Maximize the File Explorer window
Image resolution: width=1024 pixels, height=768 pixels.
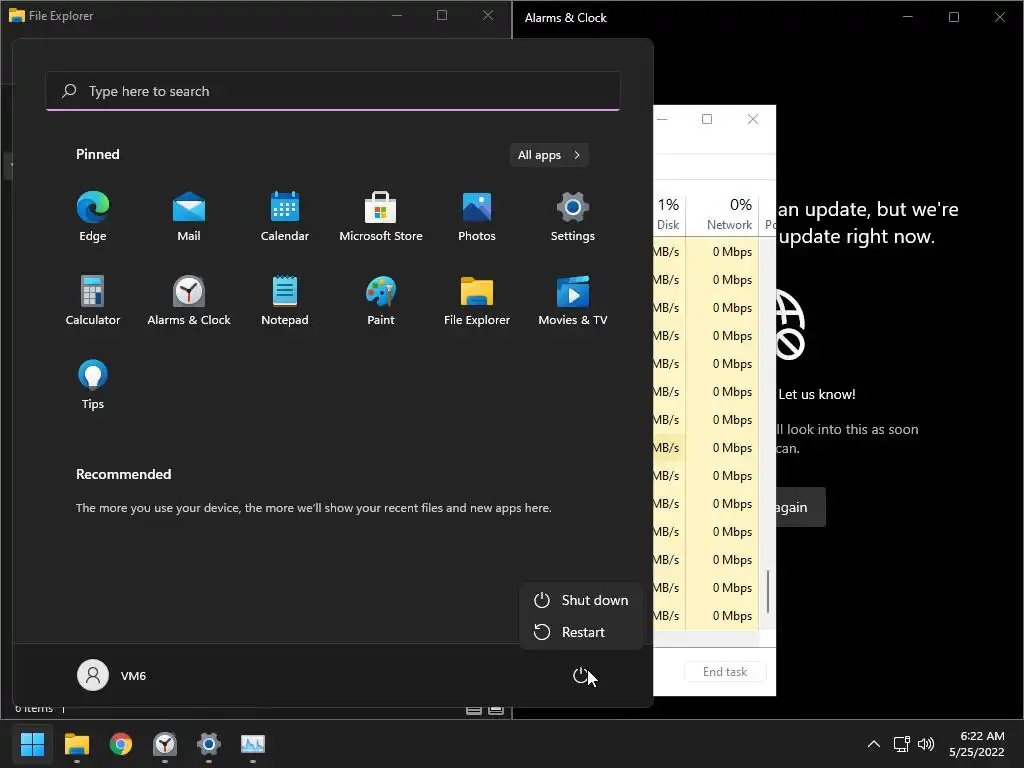(442, 15)
